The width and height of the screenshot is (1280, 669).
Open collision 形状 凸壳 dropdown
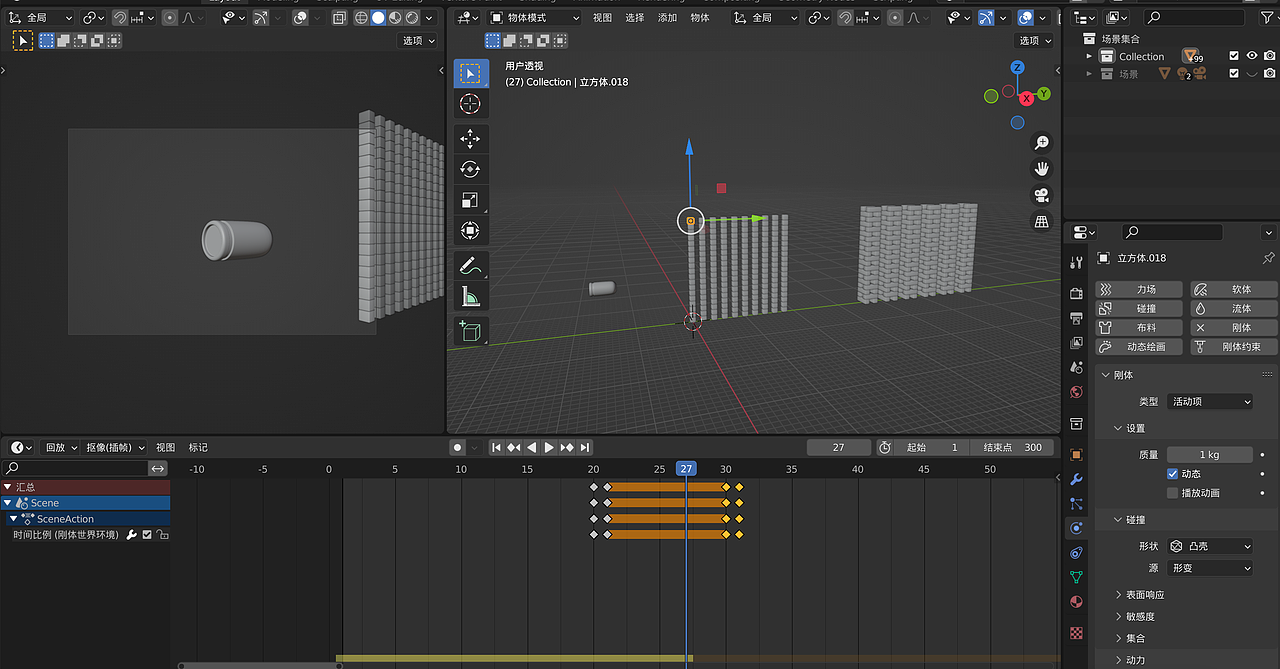click(x=1210, y=546)
